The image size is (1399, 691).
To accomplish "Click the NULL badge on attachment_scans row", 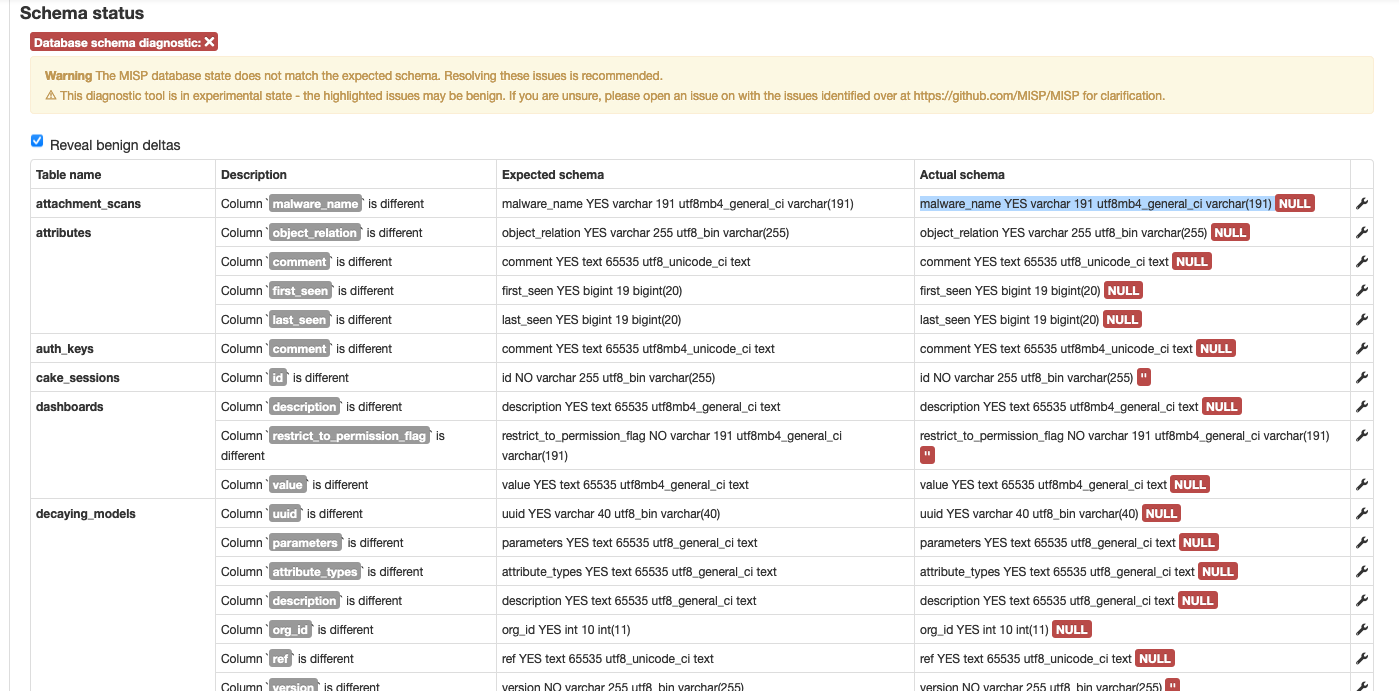I will 1295,203.
